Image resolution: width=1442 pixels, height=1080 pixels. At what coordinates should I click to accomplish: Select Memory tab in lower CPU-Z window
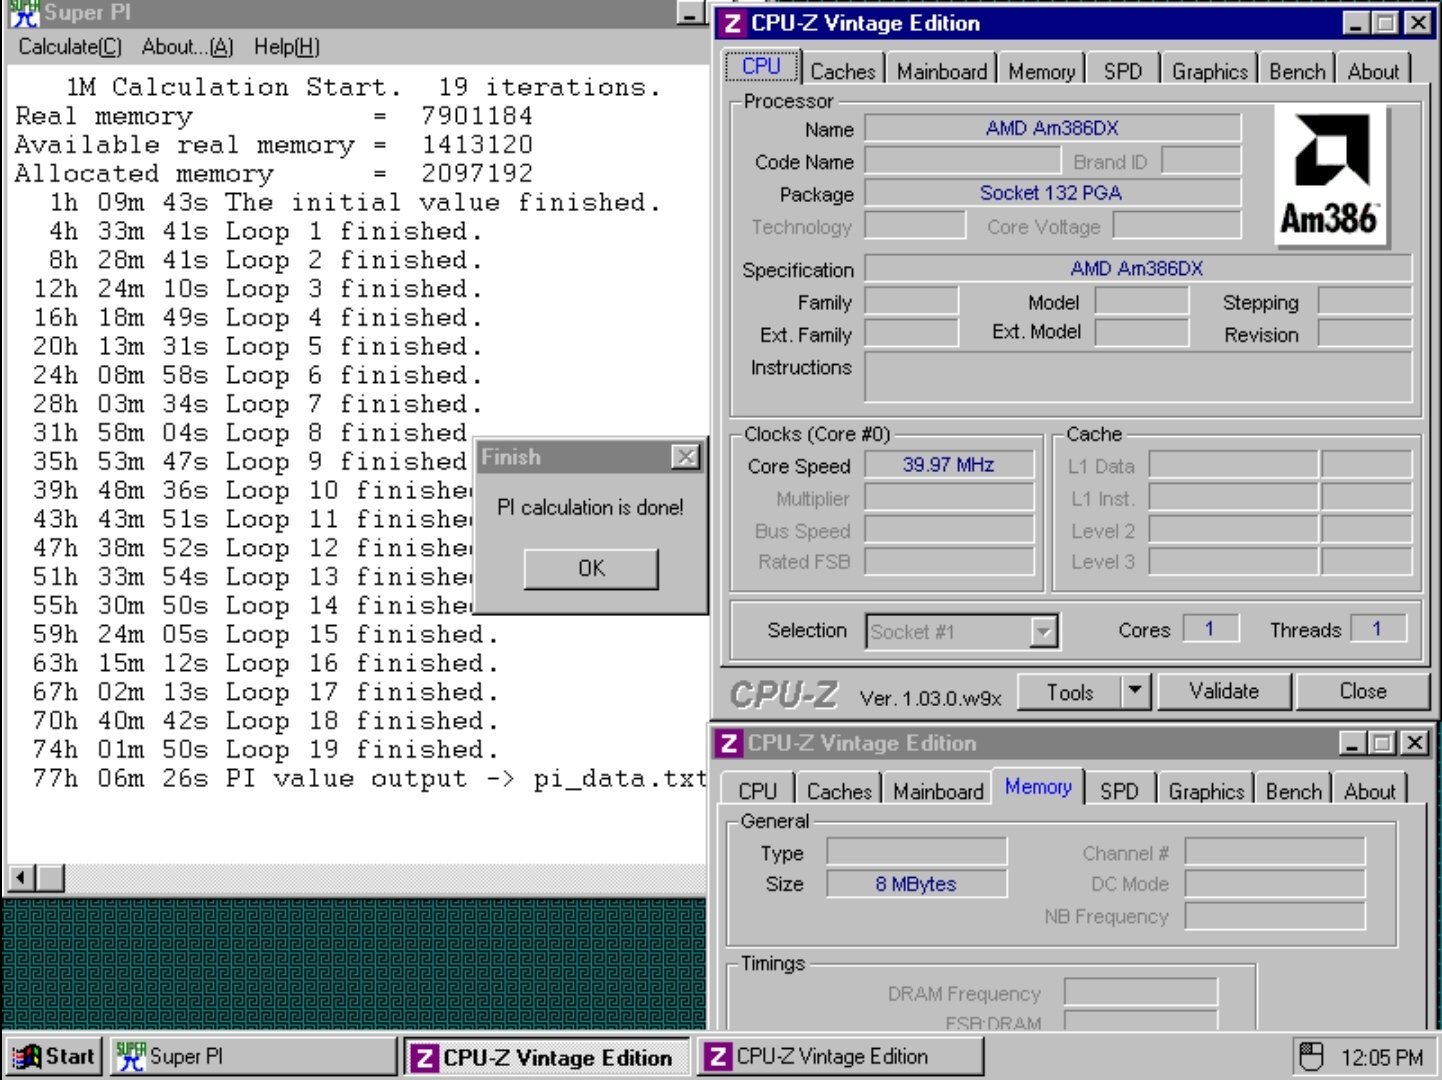point(1038,787)
